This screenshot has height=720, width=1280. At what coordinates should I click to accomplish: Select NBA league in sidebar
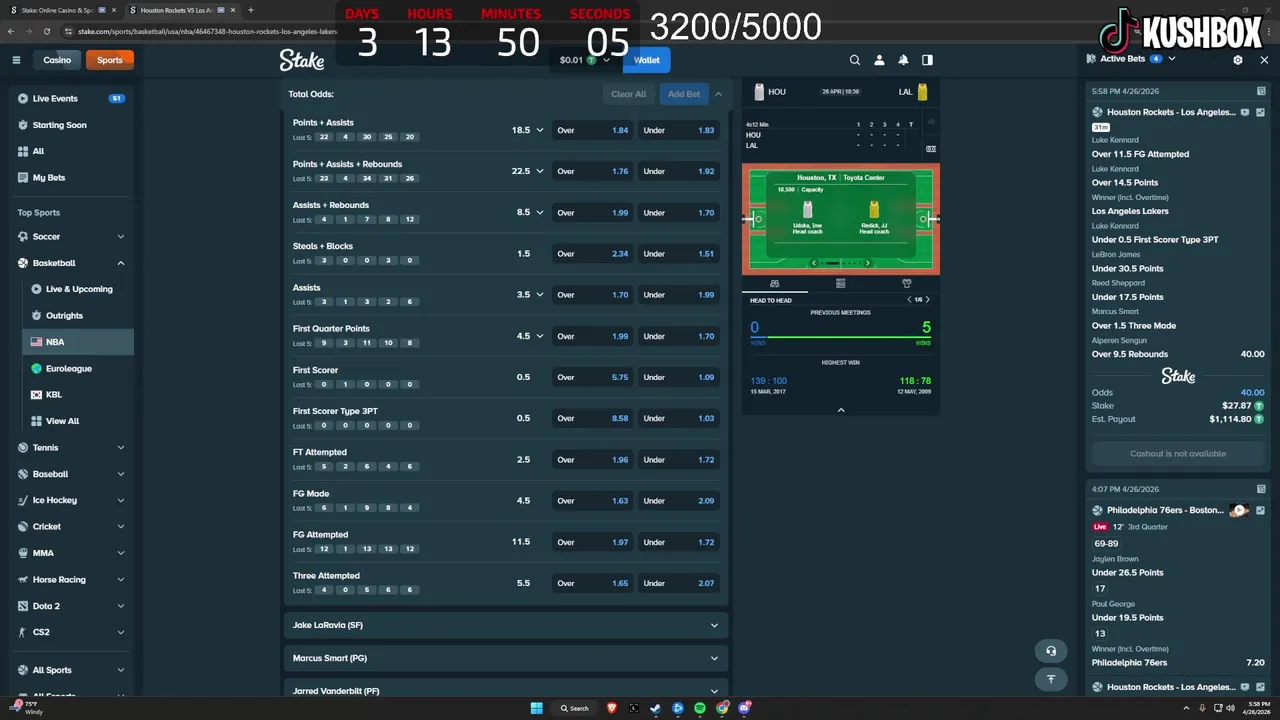pos(78,342)
